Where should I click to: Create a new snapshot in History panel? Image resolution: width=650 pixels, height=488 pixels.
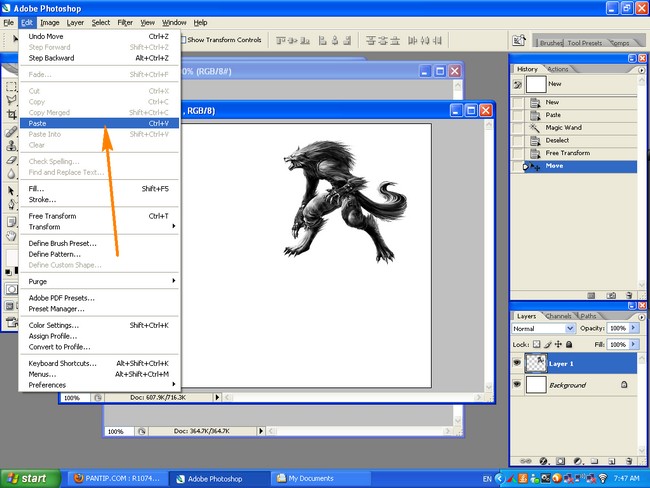coord(611,295)
